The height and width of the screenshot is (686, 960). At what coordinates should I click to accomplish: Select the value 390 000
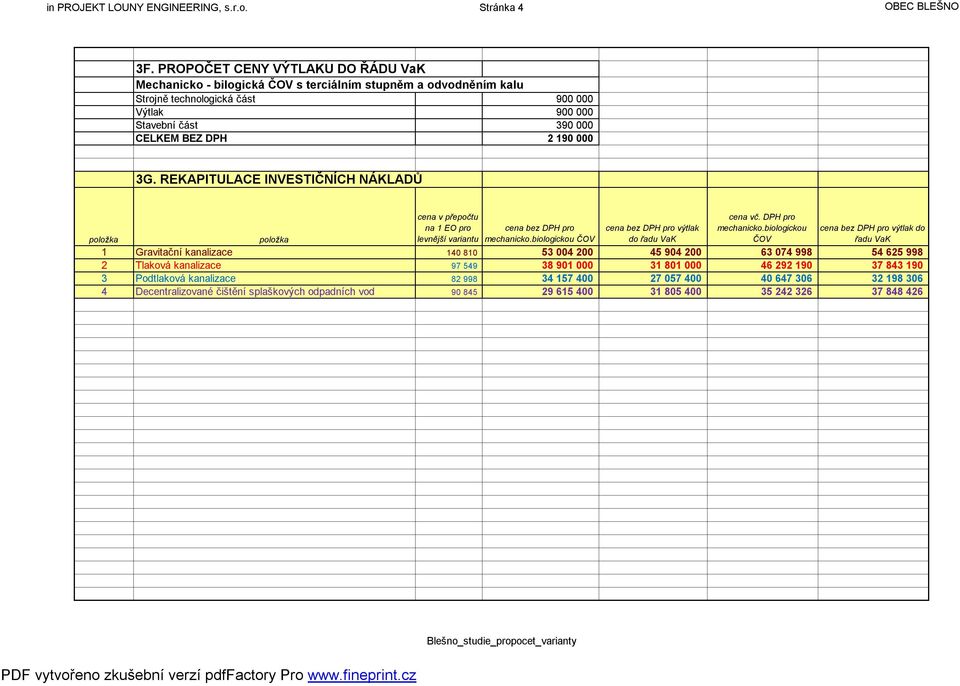pyautogui.click(x=574, y=125)
